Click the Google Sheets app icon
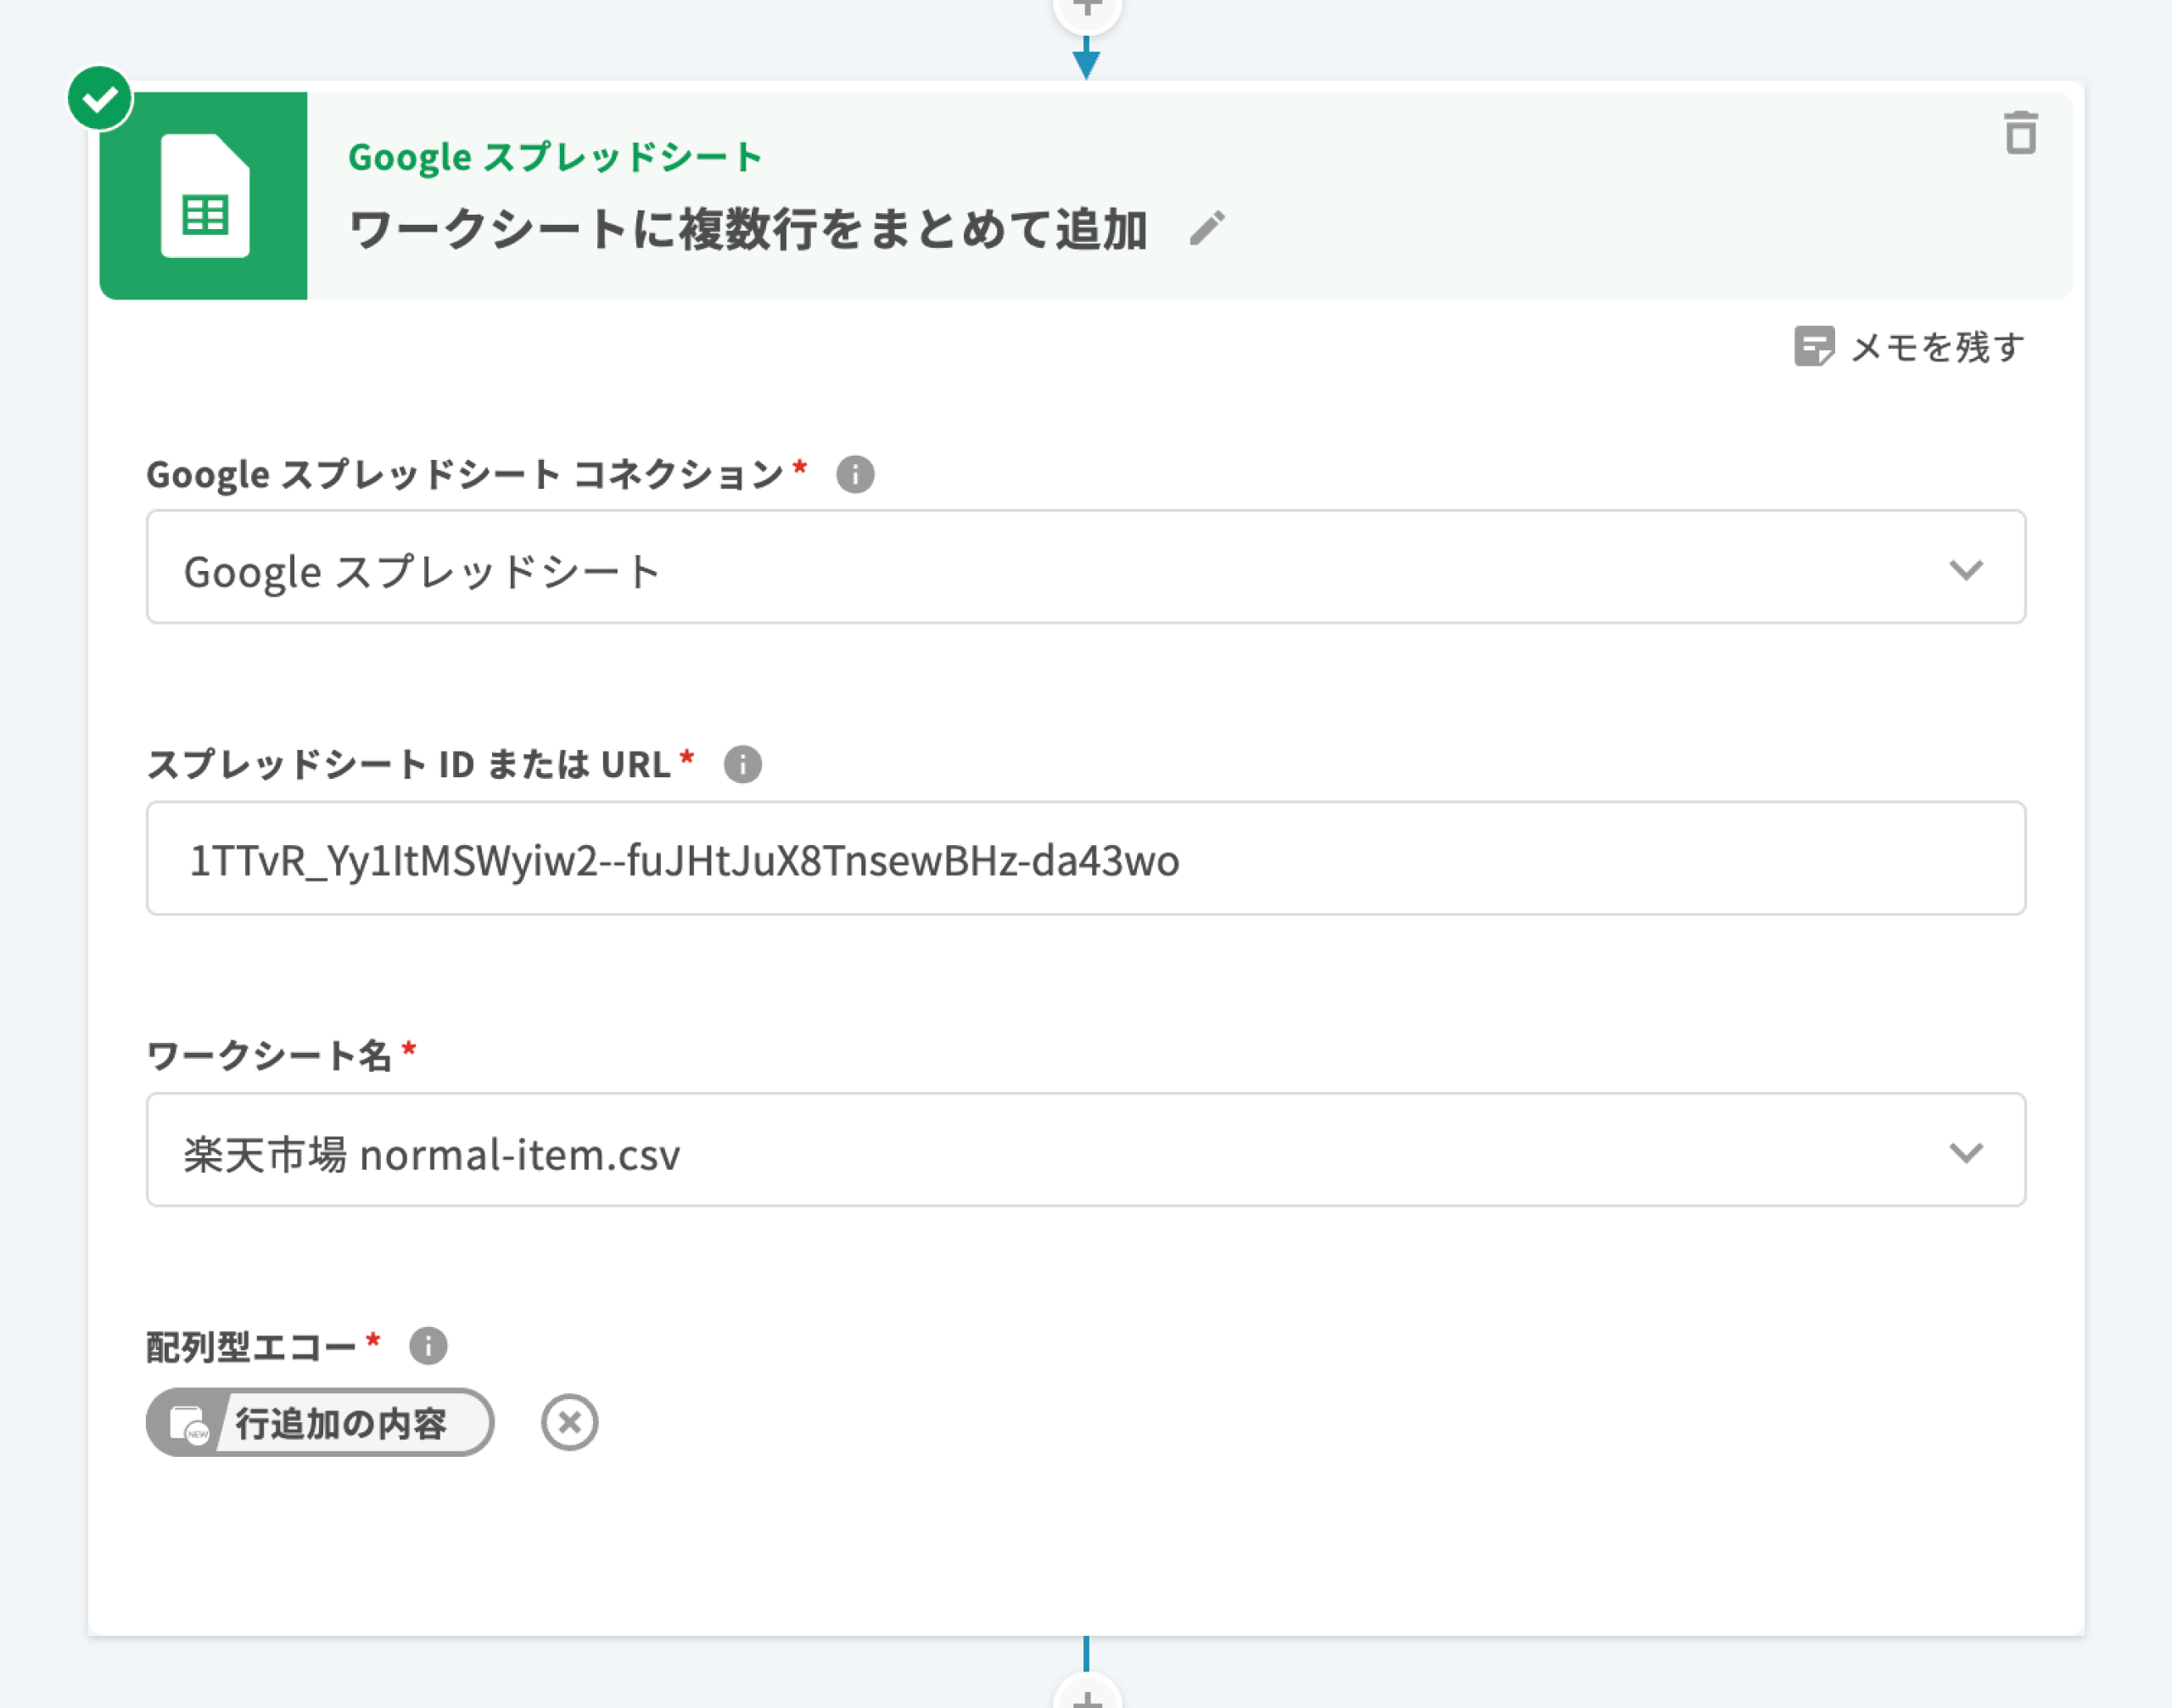Viewport: 2172px width, 1708px height. click(x=204, y=196)
